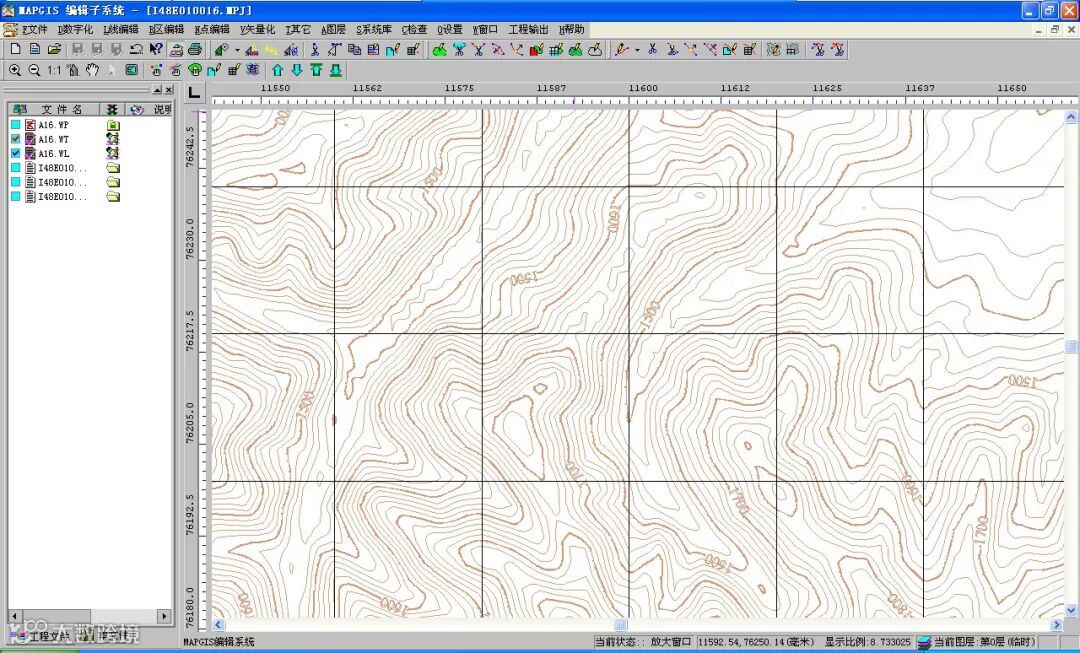Viewport: 1080px width, 653px height.
Task: Click the Undo arrow icon
Action: 136,50
